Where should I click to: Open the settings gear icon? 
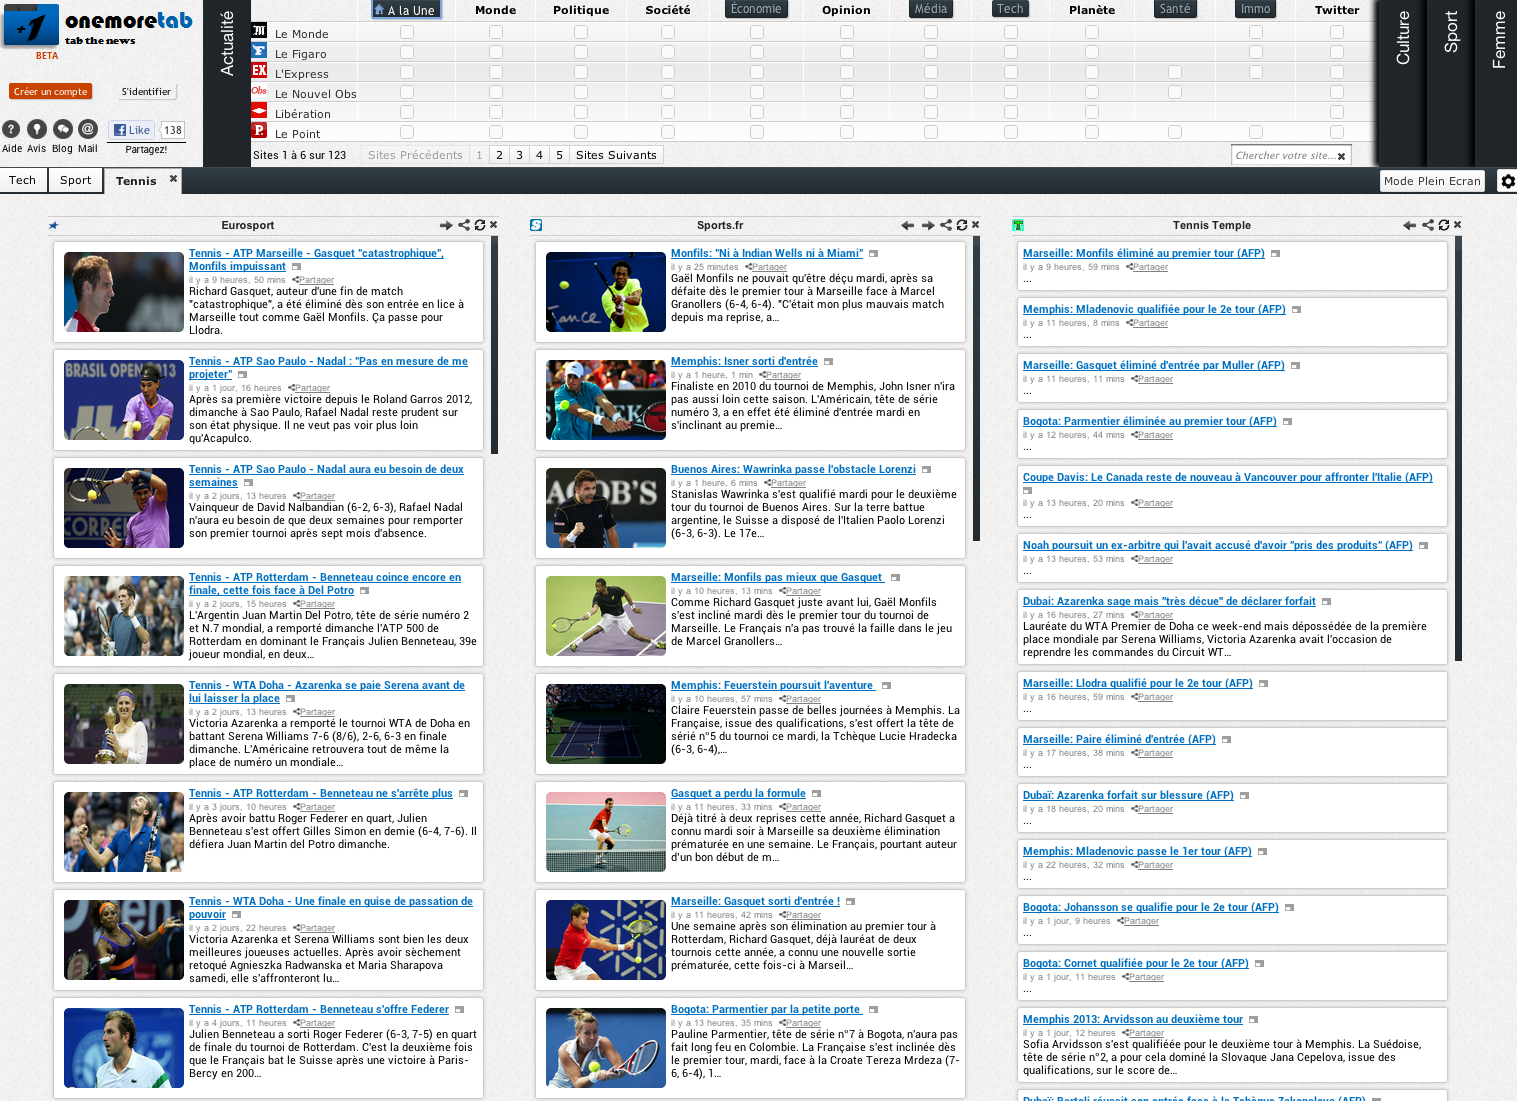1508,181
